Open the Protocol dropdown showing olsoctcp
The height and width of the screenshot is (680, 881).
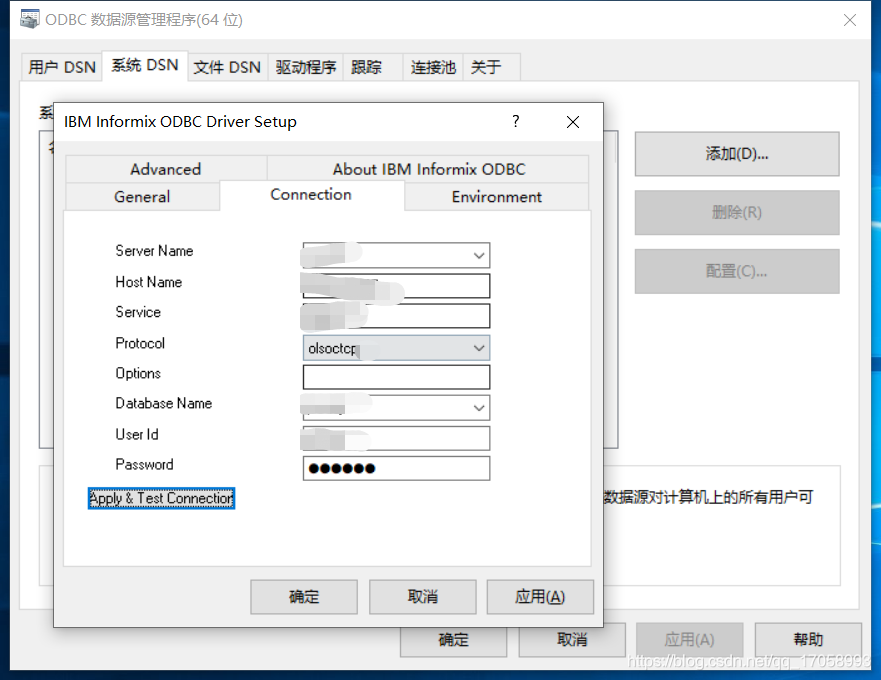pyautogui.click(x=479, y=348)
